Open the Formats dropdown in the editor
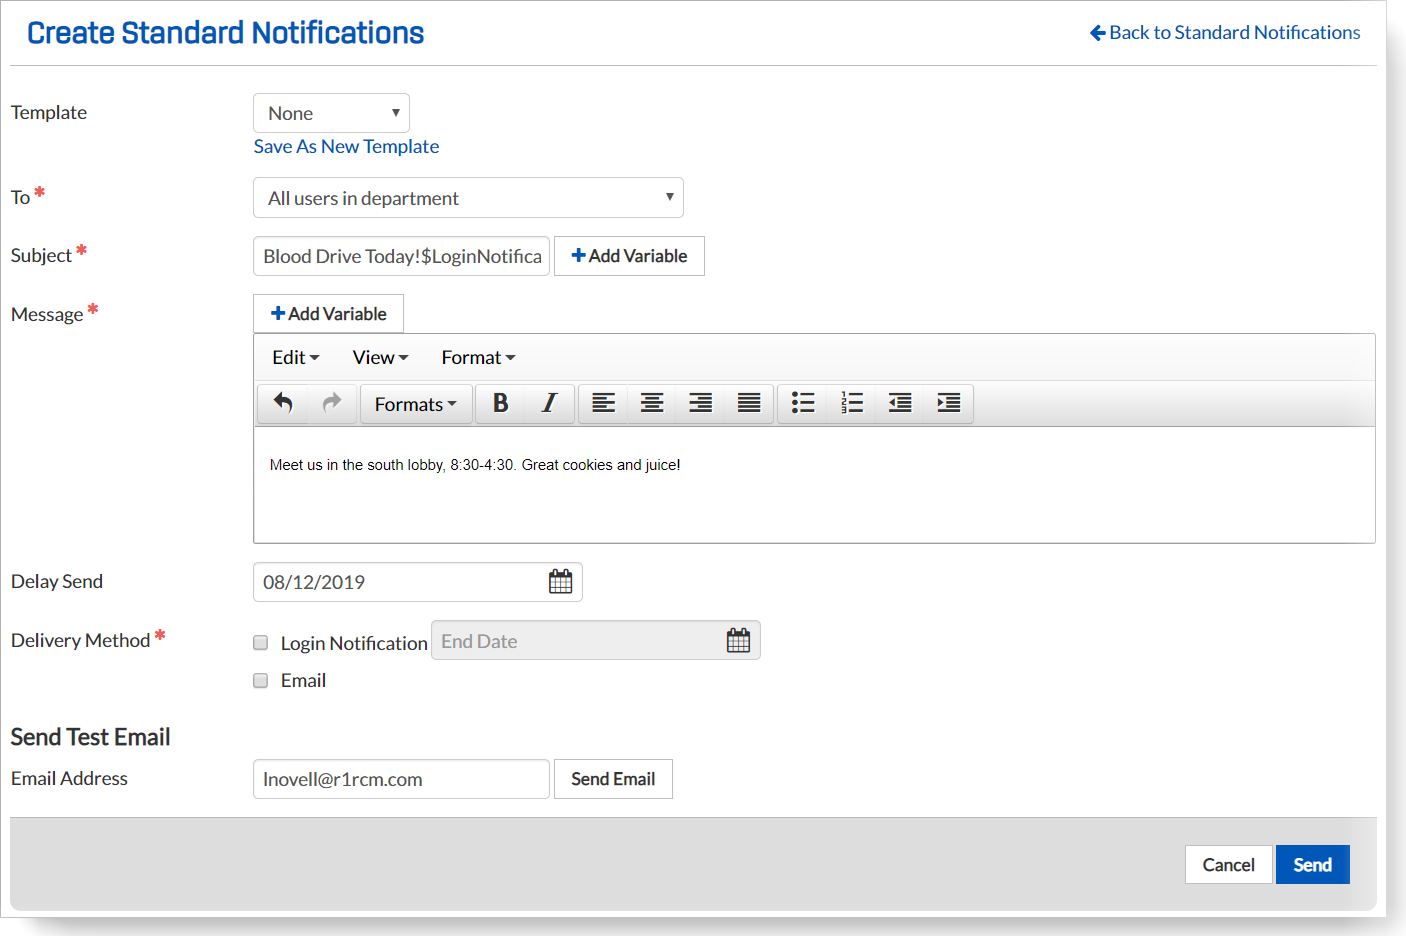 click(416, 403)
